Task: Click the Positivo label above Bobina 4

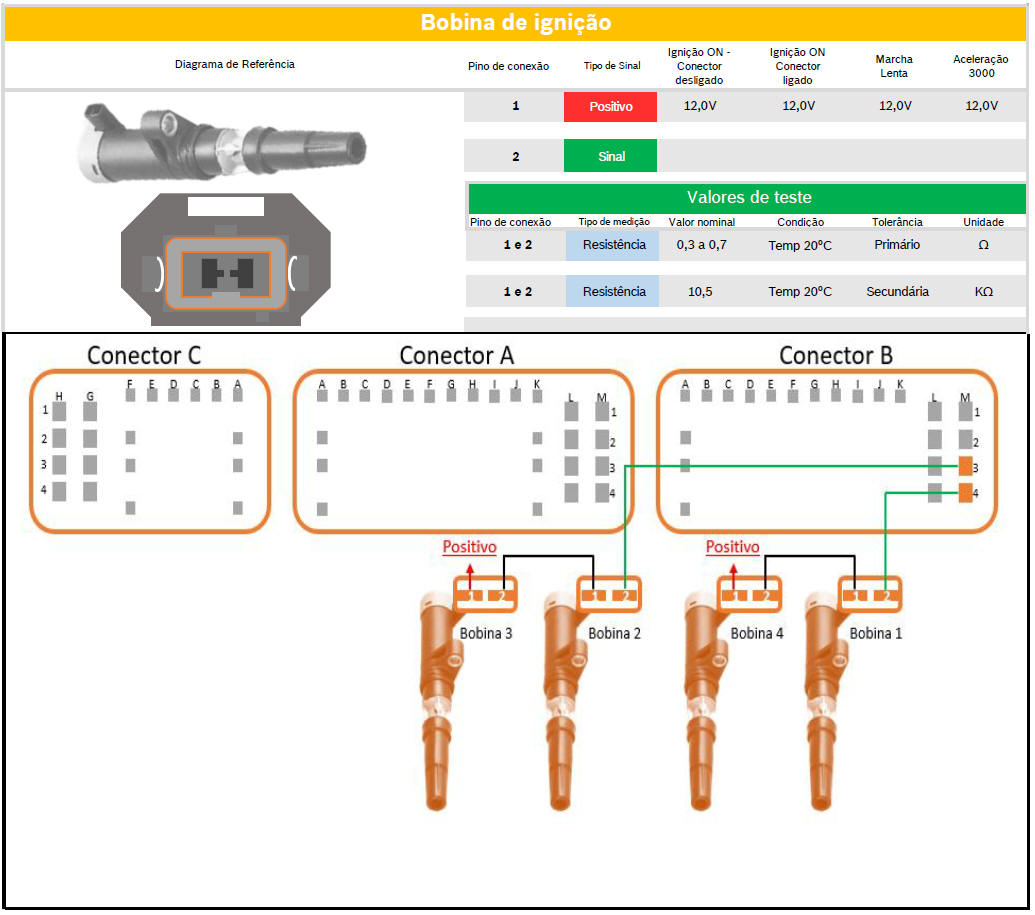Action: [732, 547]
